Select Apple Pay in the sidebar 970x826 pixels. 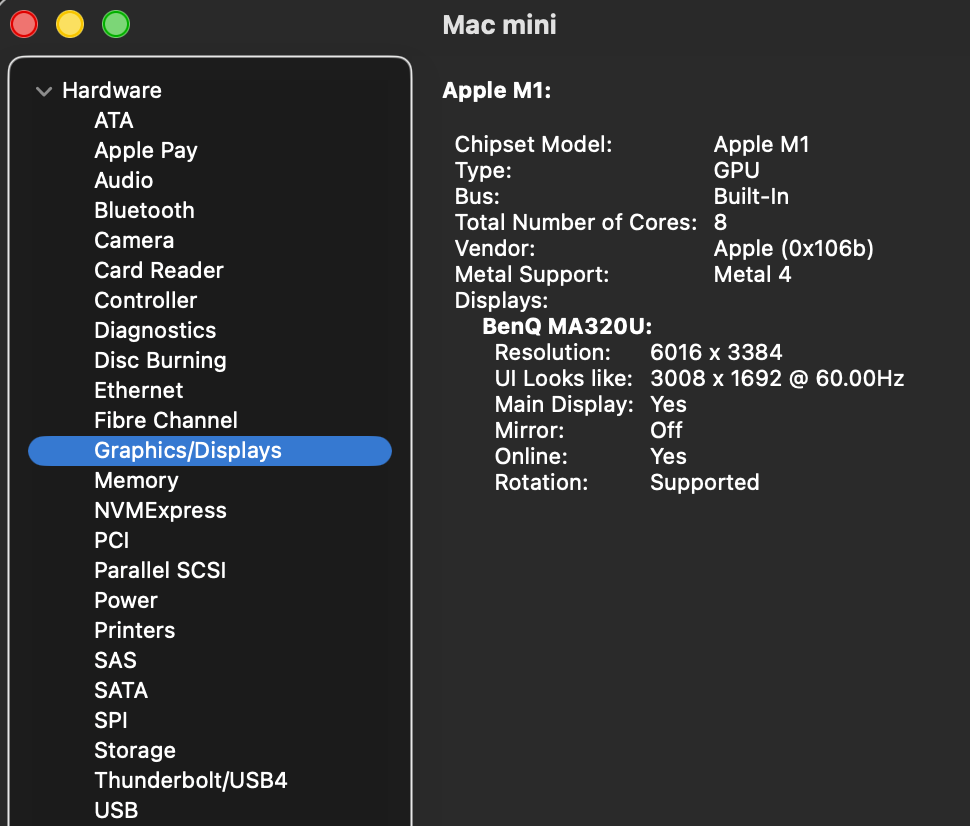pyautogui.click(x=146, y=150)
